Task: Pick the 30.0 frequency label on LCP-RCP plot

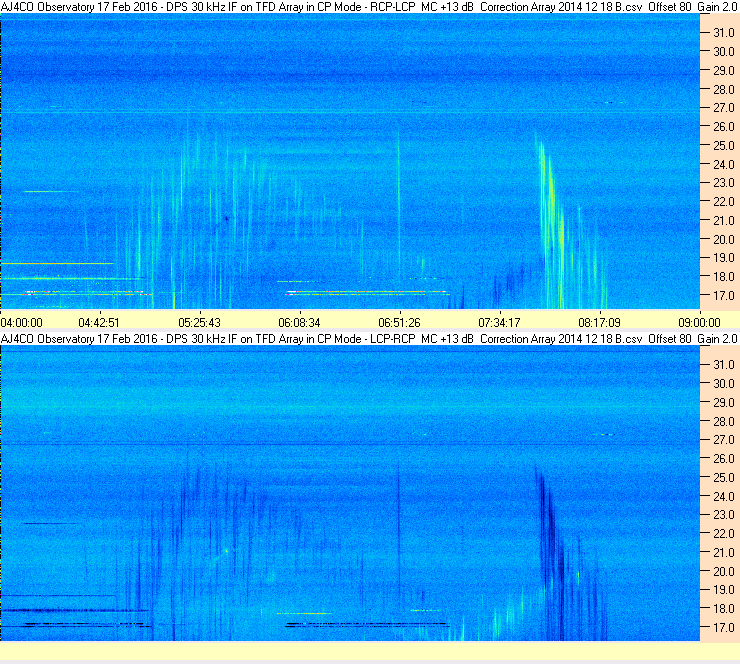Action: [x=724, y=384]
